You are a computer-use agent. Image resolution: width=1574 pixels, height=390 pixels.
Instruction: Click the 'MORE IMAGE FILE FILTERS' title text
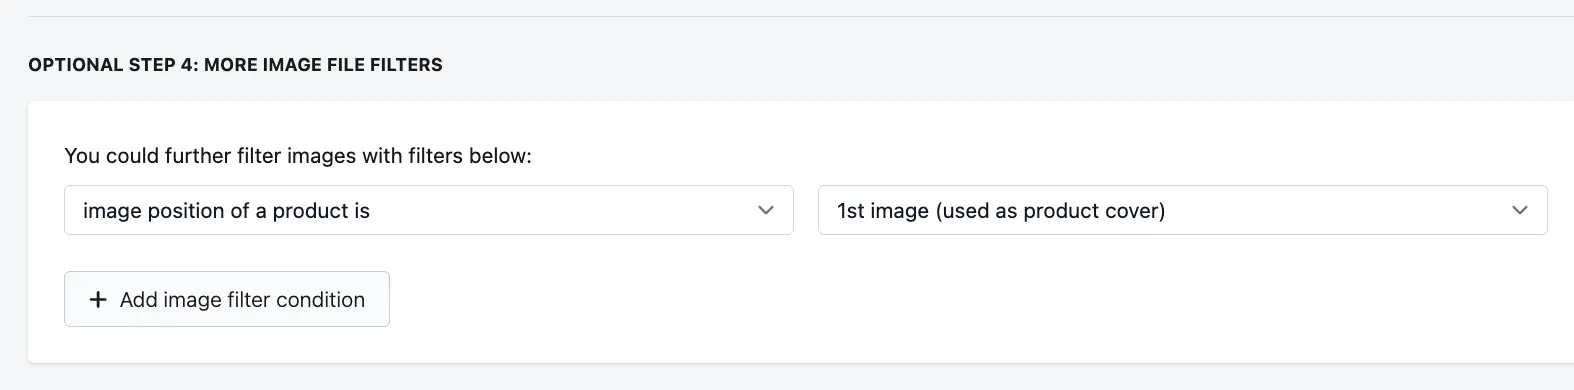[x=323, y=65]
